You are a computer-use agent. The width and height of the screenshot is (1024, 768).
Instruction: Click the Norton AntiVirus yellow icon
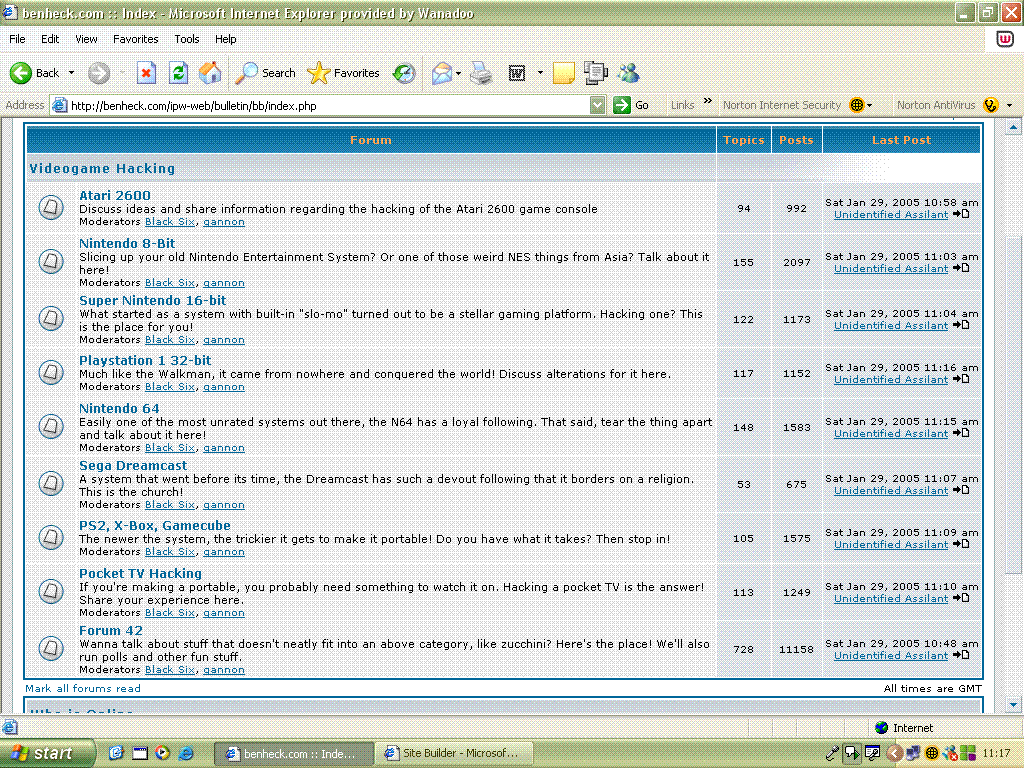coord(991,104)
